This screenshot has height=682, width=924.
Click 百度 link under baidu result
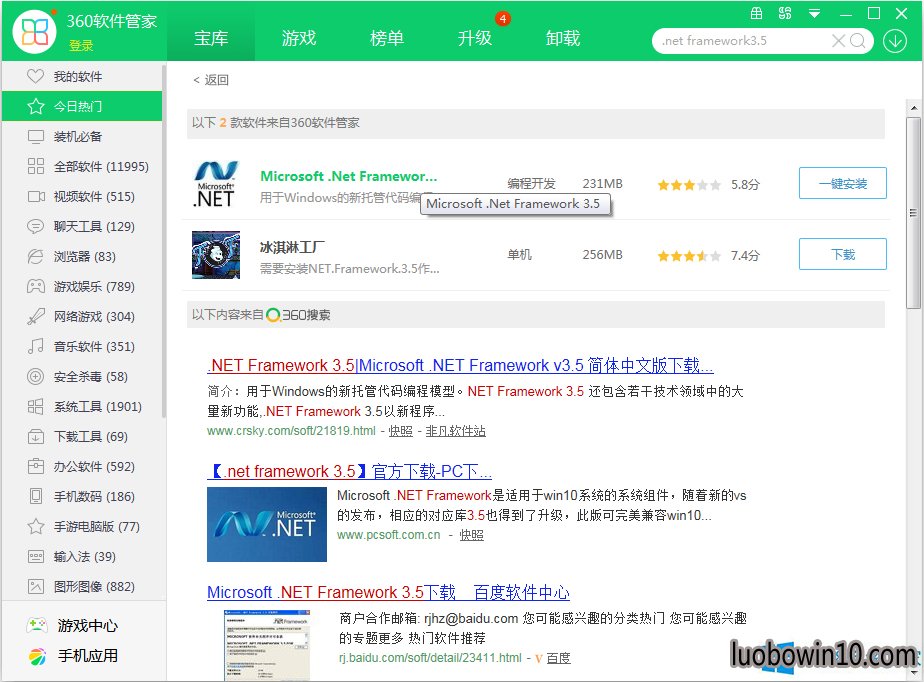(x=559, y=658)
